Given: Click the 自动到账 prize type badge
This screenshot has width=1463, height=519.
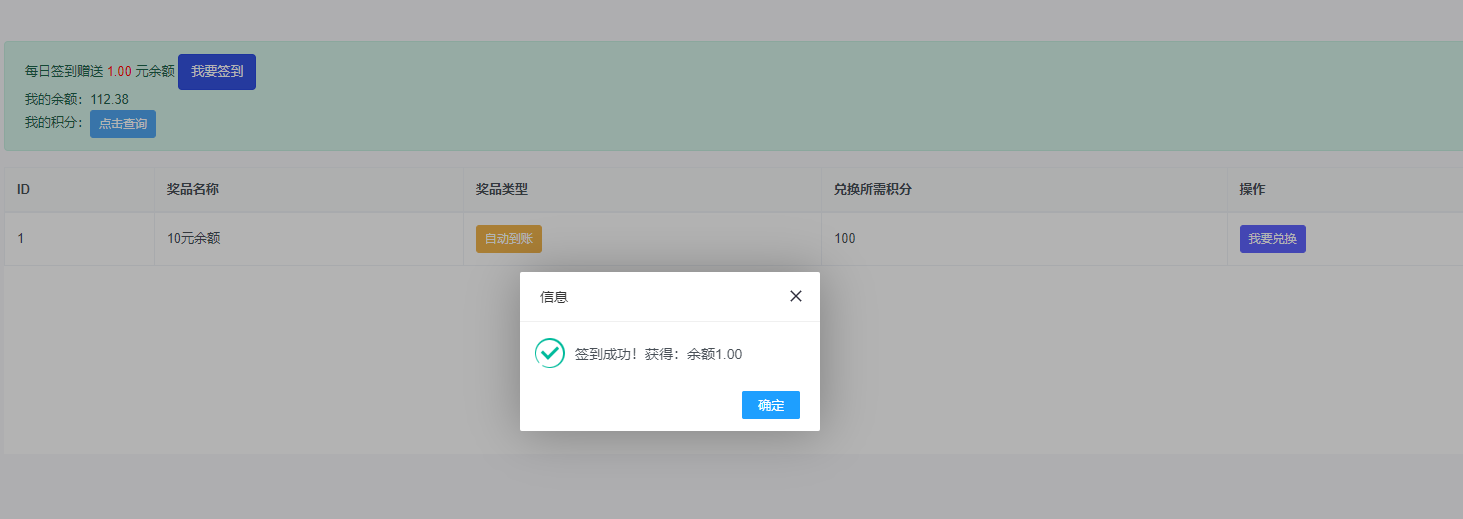Looking at the screenshot, I should 508,239.
